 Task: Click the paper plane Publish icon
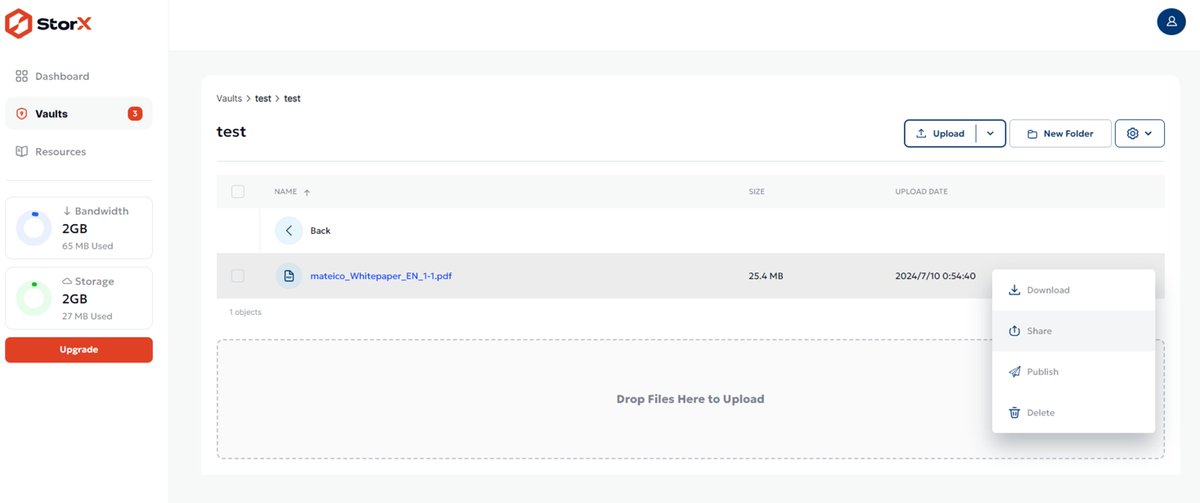pyautogui.click(x=1014, y=372)
